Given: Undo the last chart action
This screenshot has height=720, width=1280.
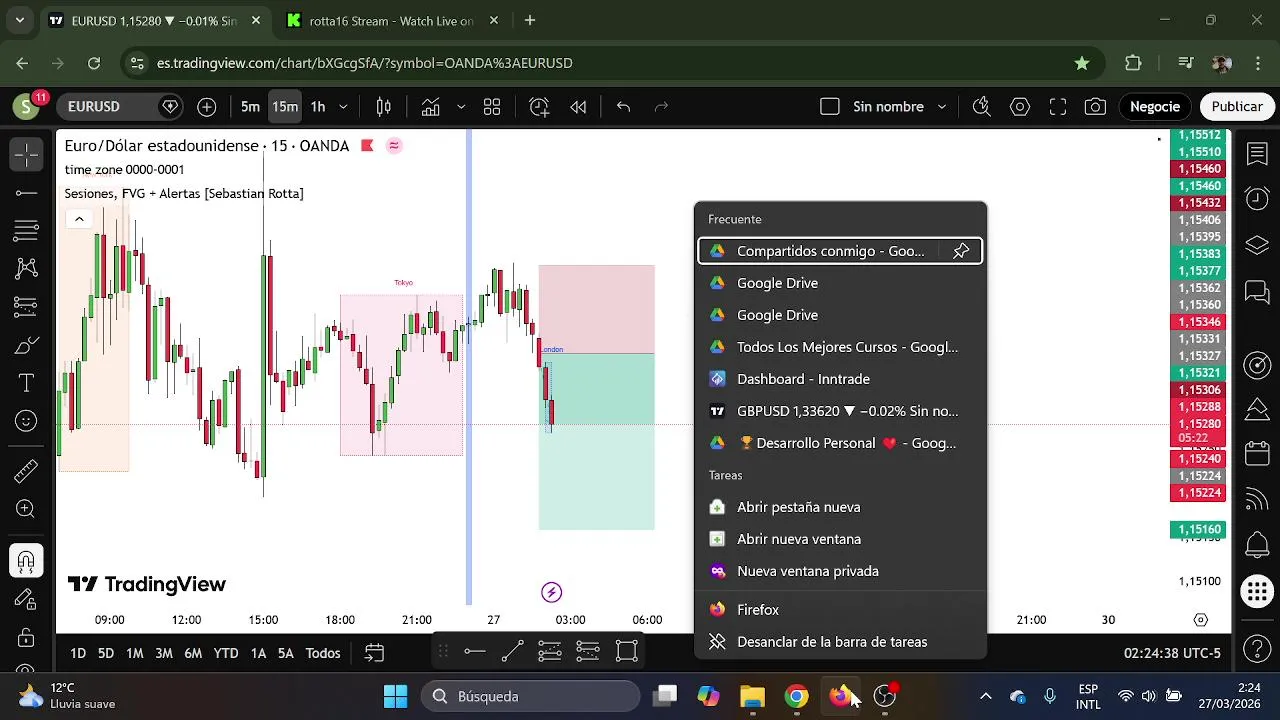Looking at the screenshot, I should (x=623, y=107).
